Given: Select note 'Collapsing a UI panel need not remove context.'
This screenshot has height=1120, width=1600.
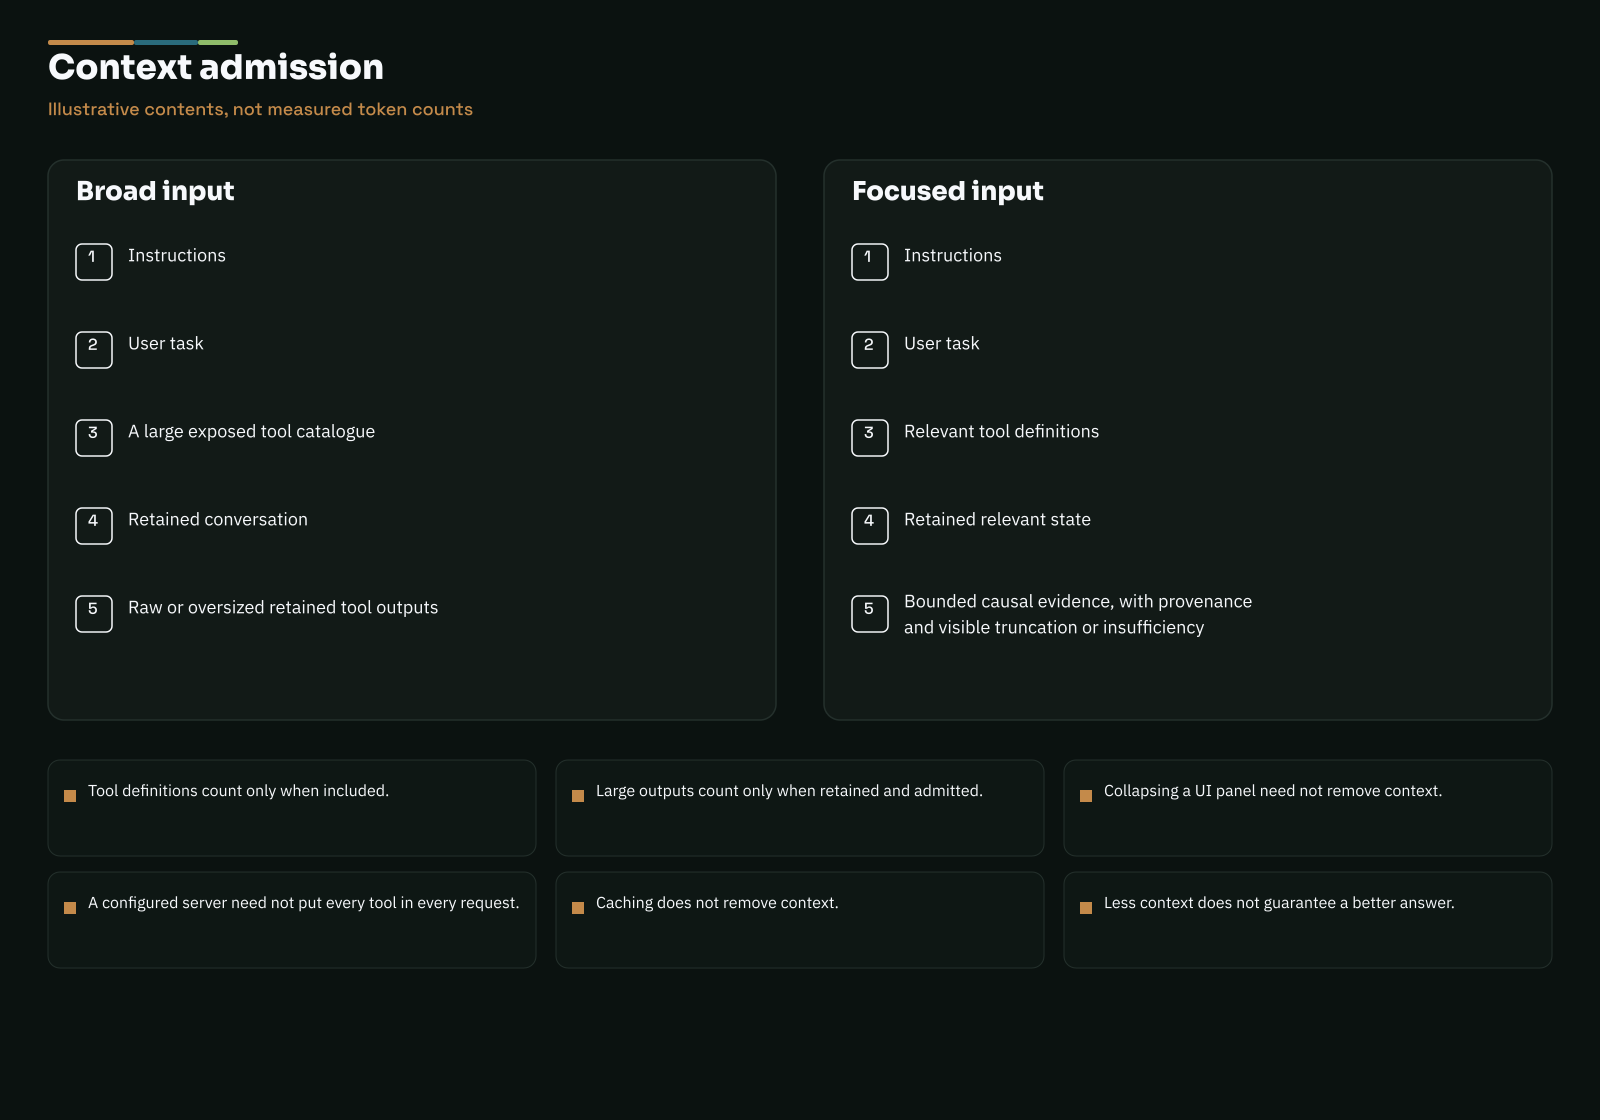Looking at the screenshot, I should (x=1273, y=791).
